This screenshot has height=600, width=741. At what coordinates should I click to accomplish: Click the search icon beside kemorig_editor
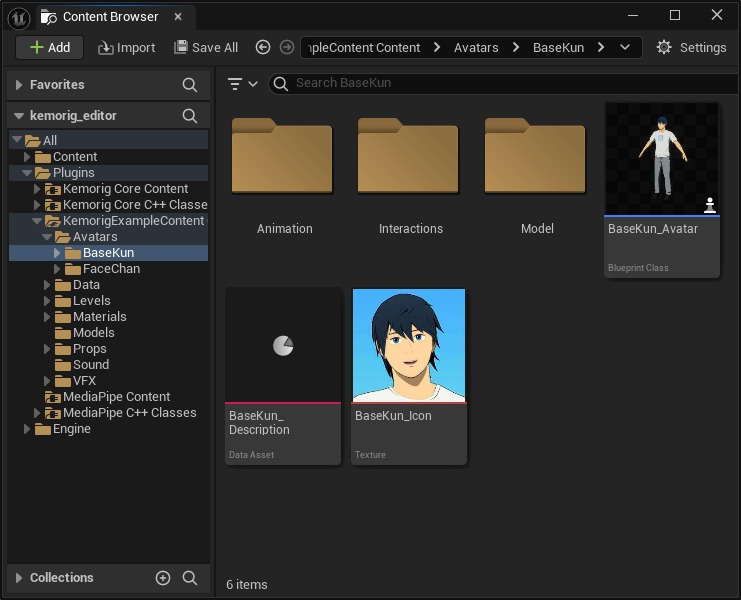coord(190,116)
